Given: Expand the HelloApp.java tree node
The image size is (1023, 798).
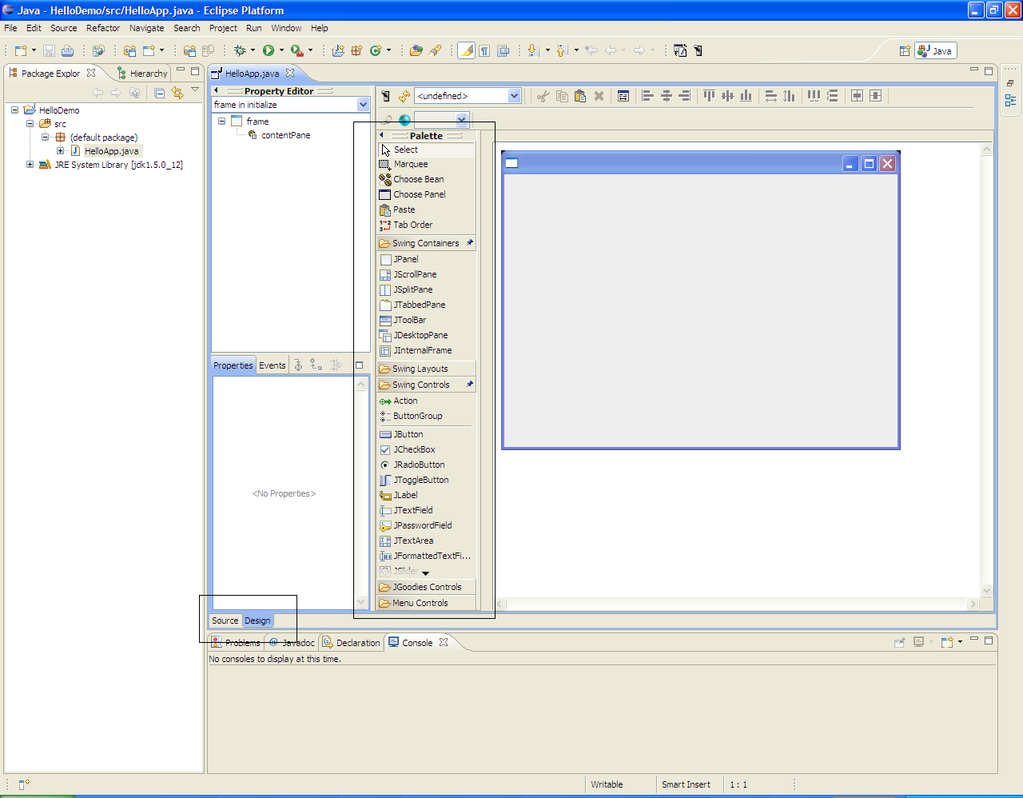Looking at the screenshot, I should [60, 151].
